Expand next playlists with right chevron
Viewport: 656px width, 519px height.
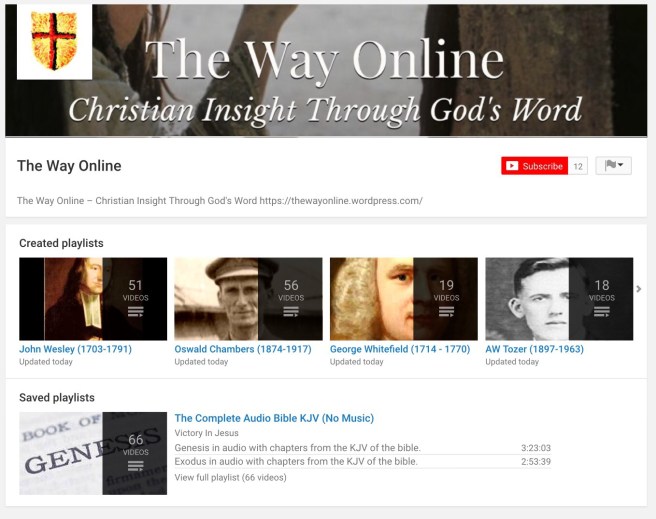pyautogui.click(x=638, y=289)
